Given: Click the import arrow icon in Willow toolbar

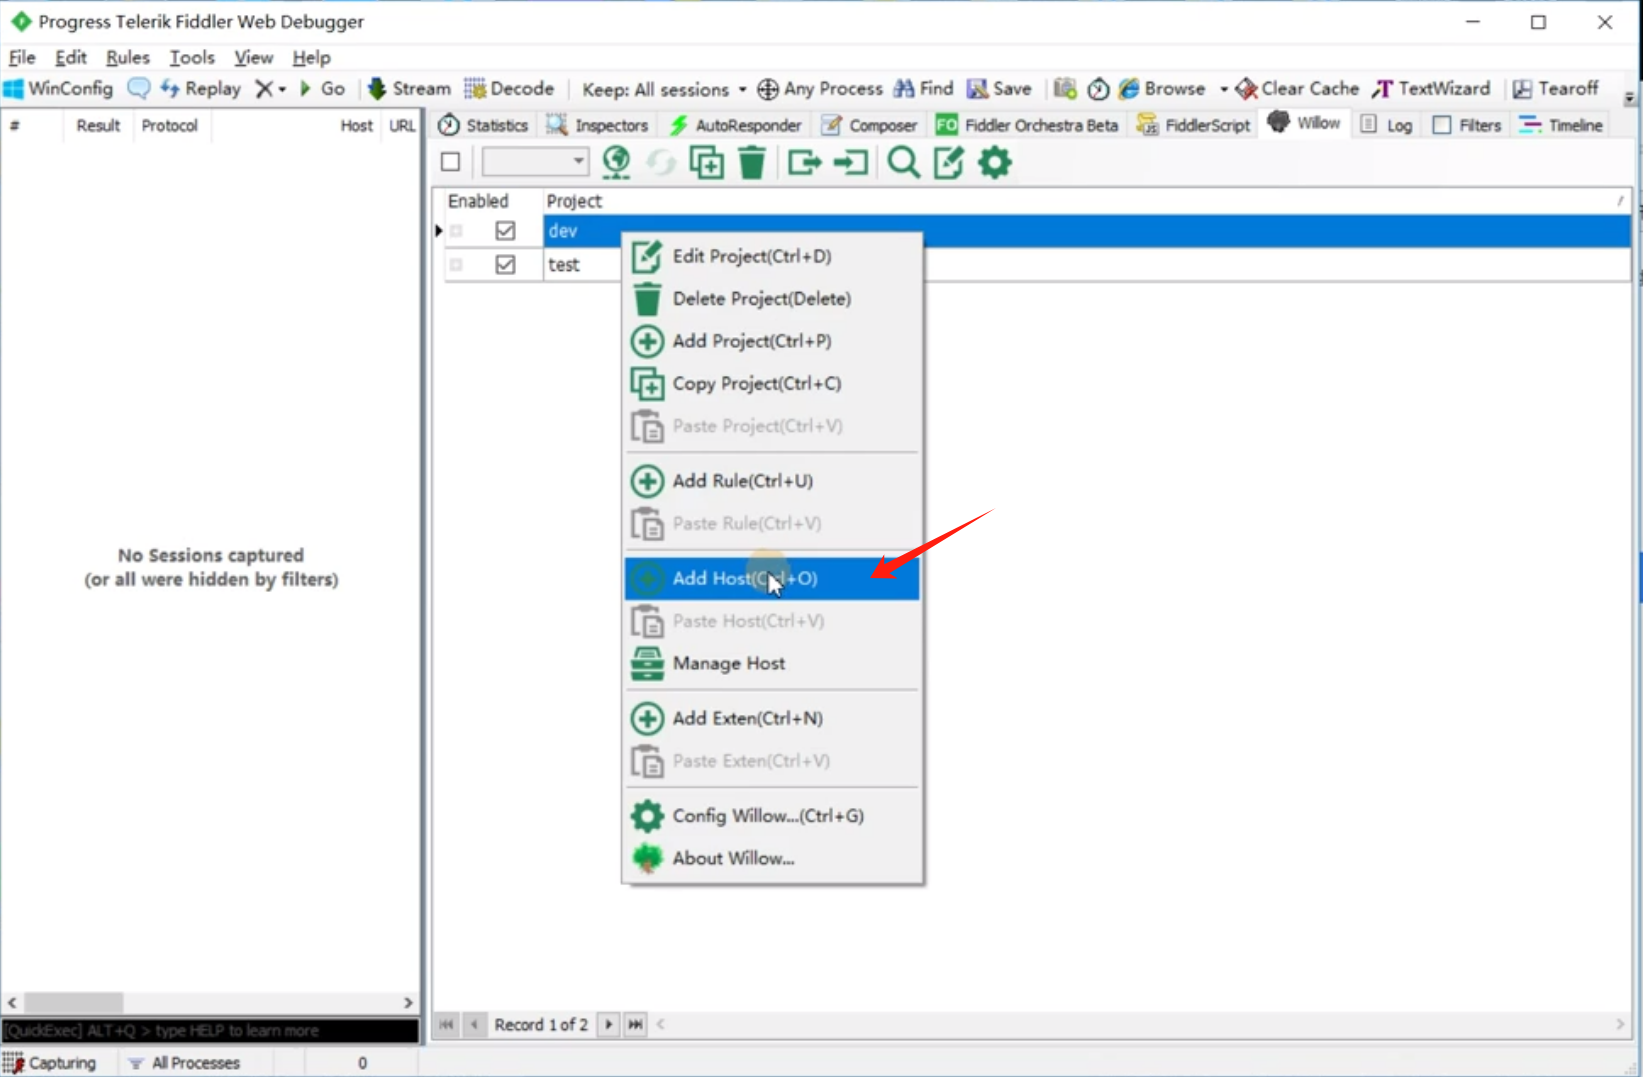Looking at the screenshot, I should (850, 162).
